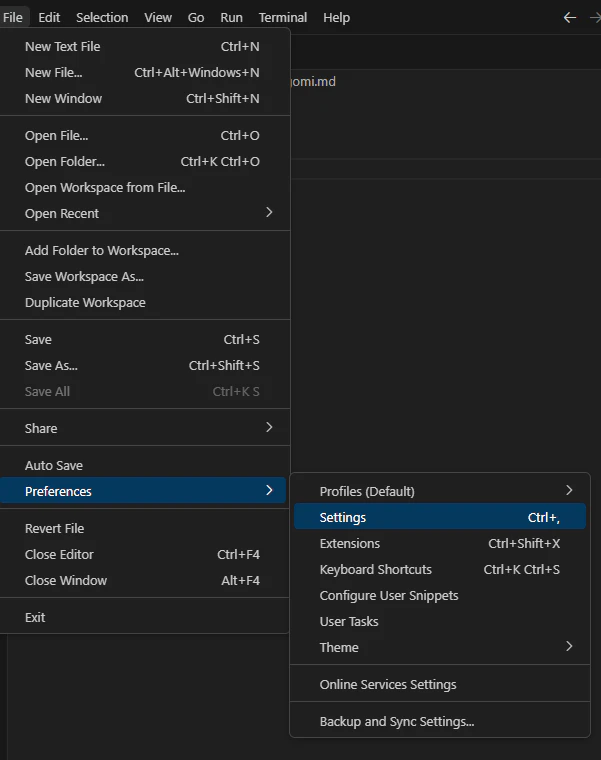
Task: Open the Go menu
Action: tap(196, 17)
